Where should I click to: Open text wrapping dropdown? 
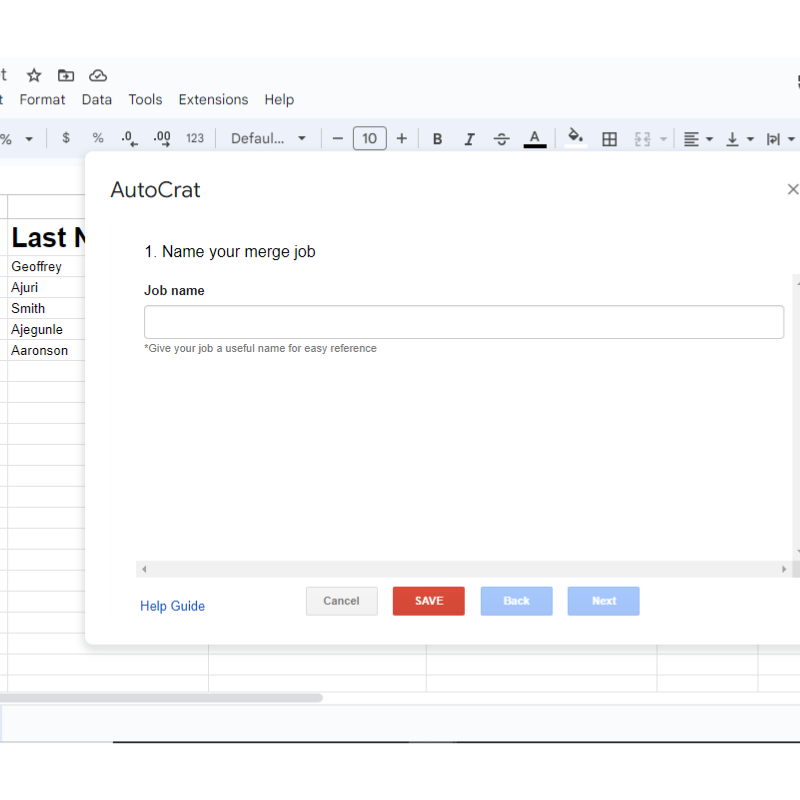(780, 139)
